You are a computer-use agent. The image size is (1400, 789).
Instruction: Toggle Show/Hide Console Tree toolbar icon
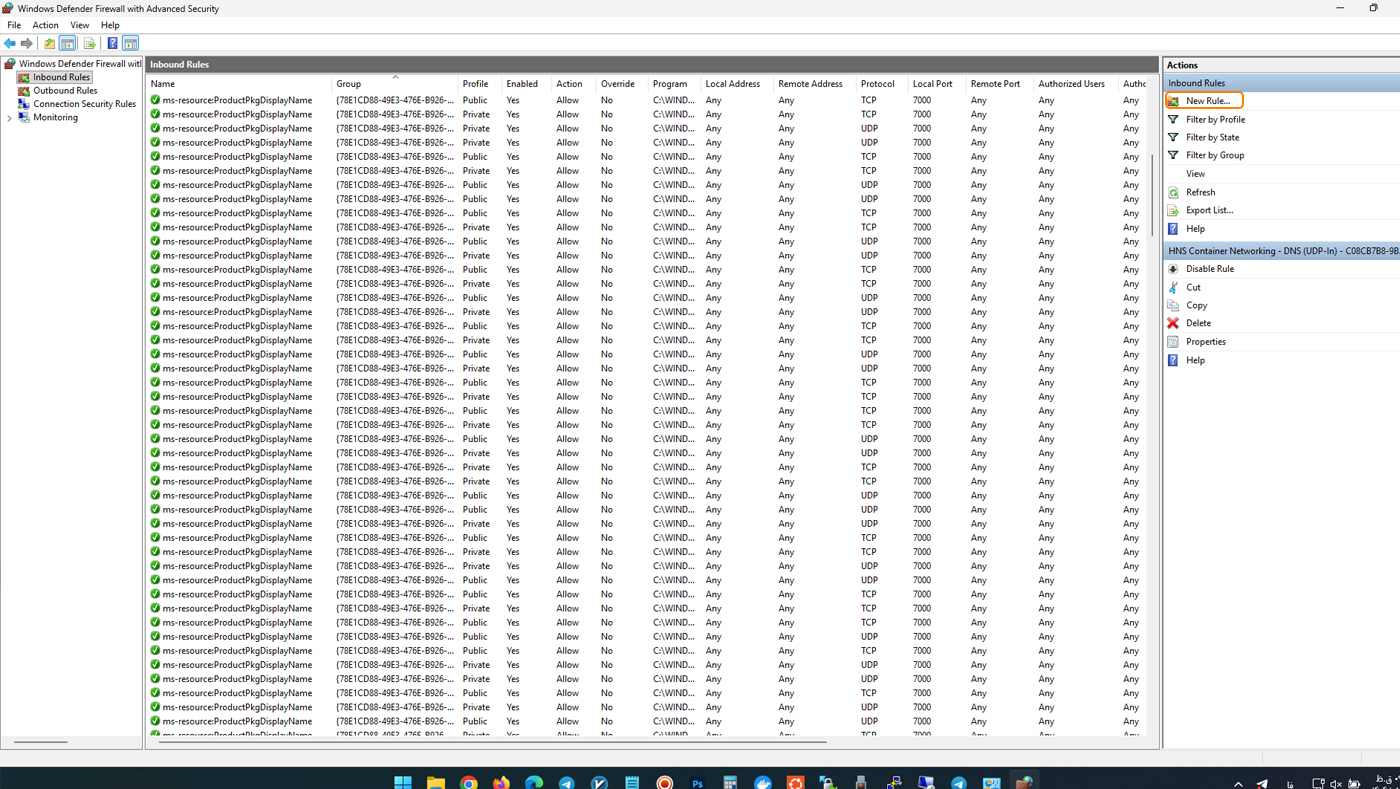click(68, 43)
